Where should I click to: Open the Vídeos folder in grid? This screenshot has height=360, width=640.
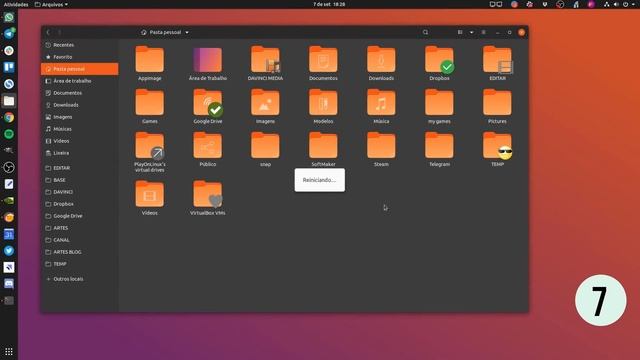point(149,198)
